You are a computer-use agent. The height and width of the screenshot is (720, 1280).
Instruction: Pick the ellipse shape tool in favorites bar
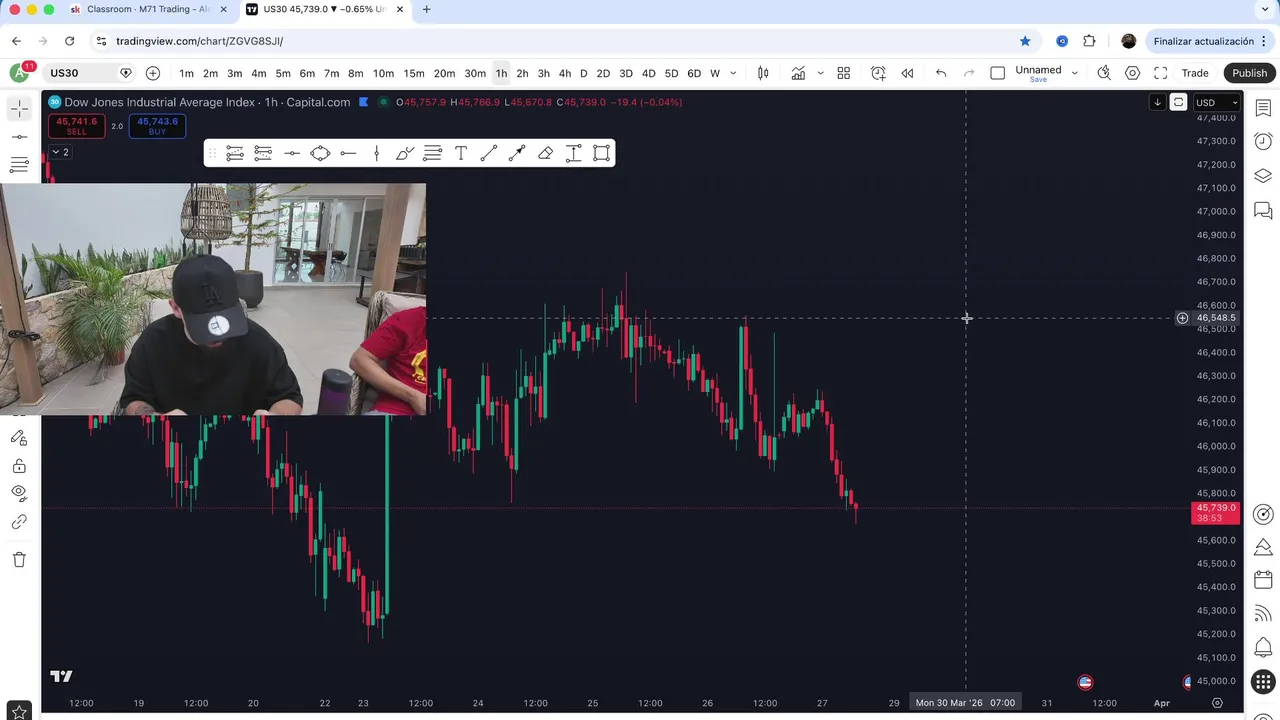(320, 153)
